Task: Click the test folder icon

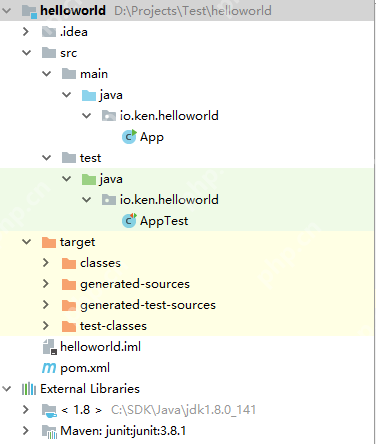Action: point(69,158)
